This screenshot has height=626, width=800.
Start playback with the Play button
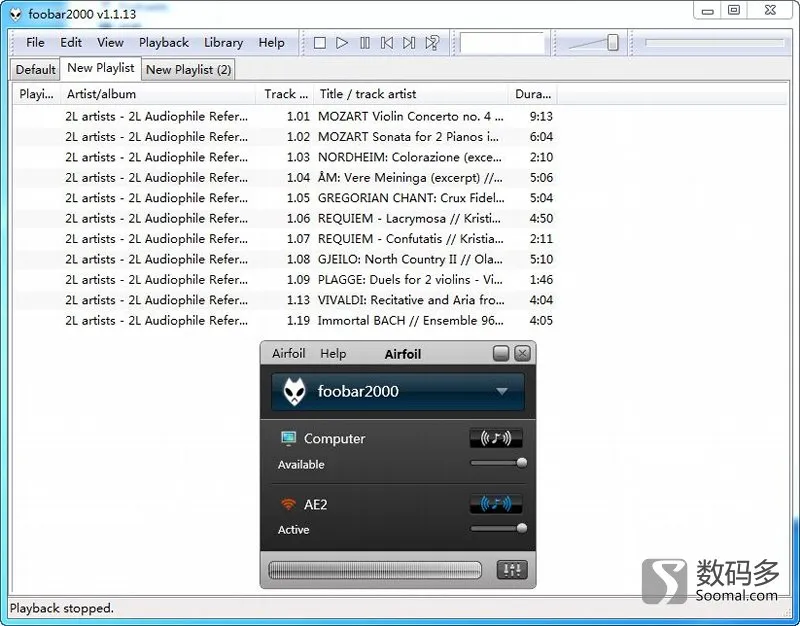pyautogui.click(x=342, y=43)
